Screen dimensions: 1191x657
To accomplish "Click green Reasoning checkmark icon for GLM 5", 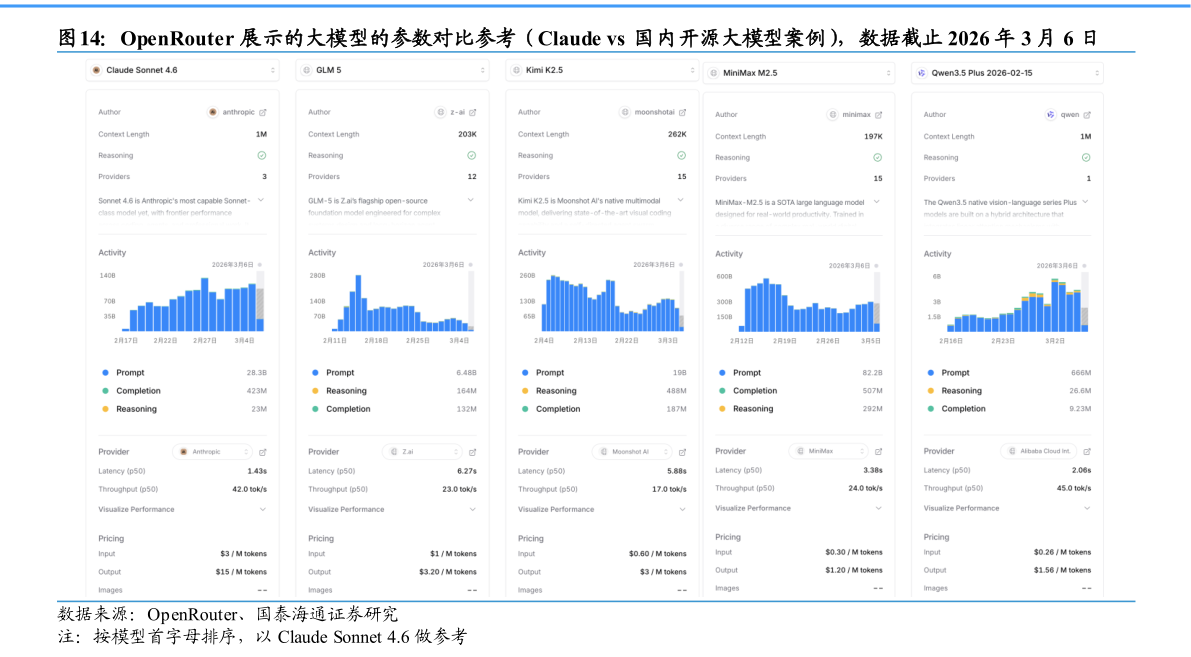I will click(x=472, y=156).
